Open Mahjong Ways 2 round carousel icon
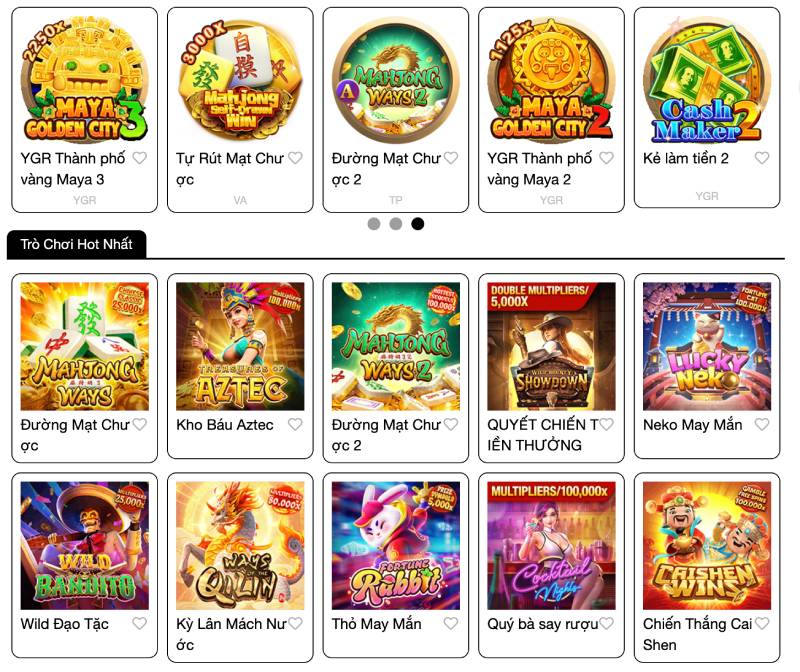800x672 pixels. pyautogui.click(x=396, y=79)
